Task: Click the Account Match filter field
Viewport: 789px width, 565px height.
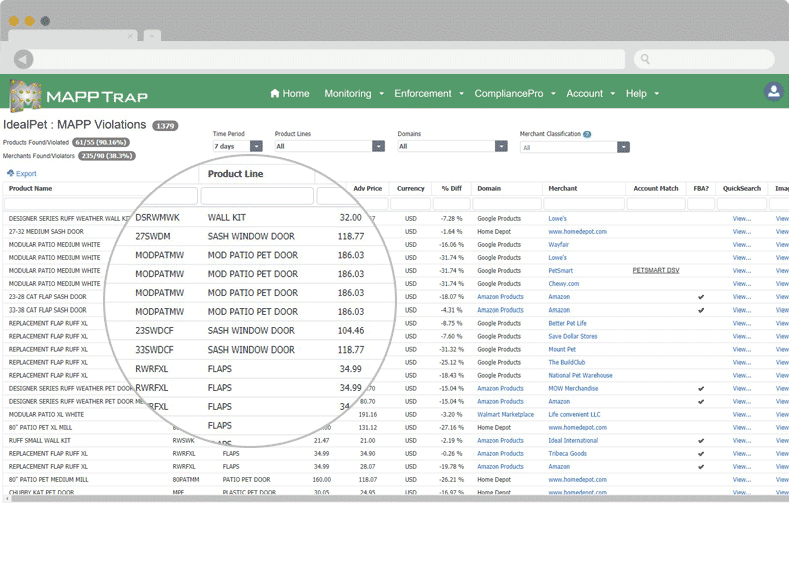Action: [x=656, y=203]
